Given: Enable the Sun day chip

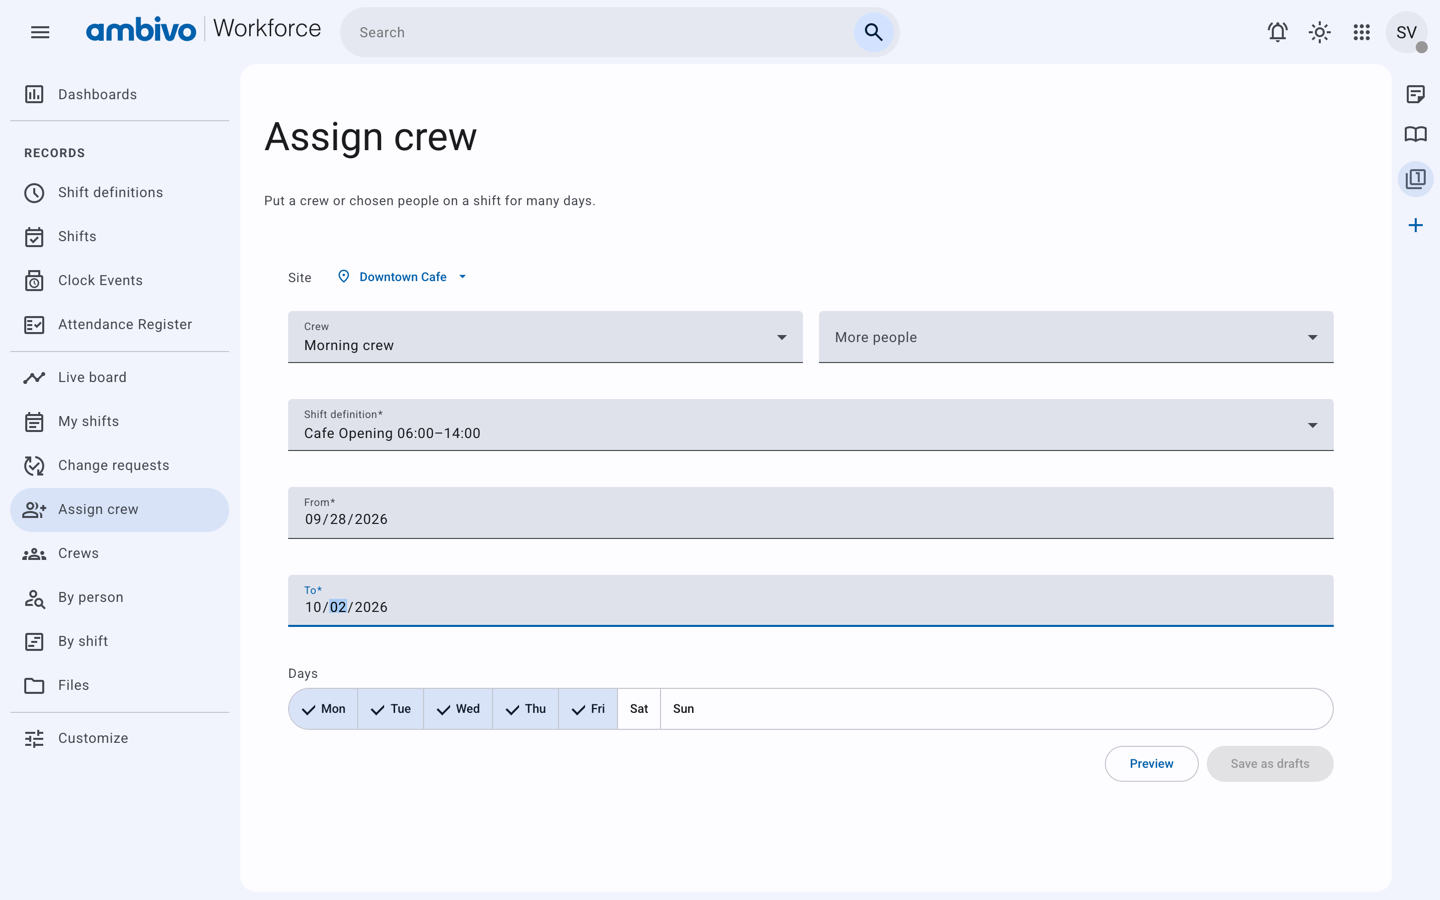Looking at the screenshot, I should click(683, 709).
